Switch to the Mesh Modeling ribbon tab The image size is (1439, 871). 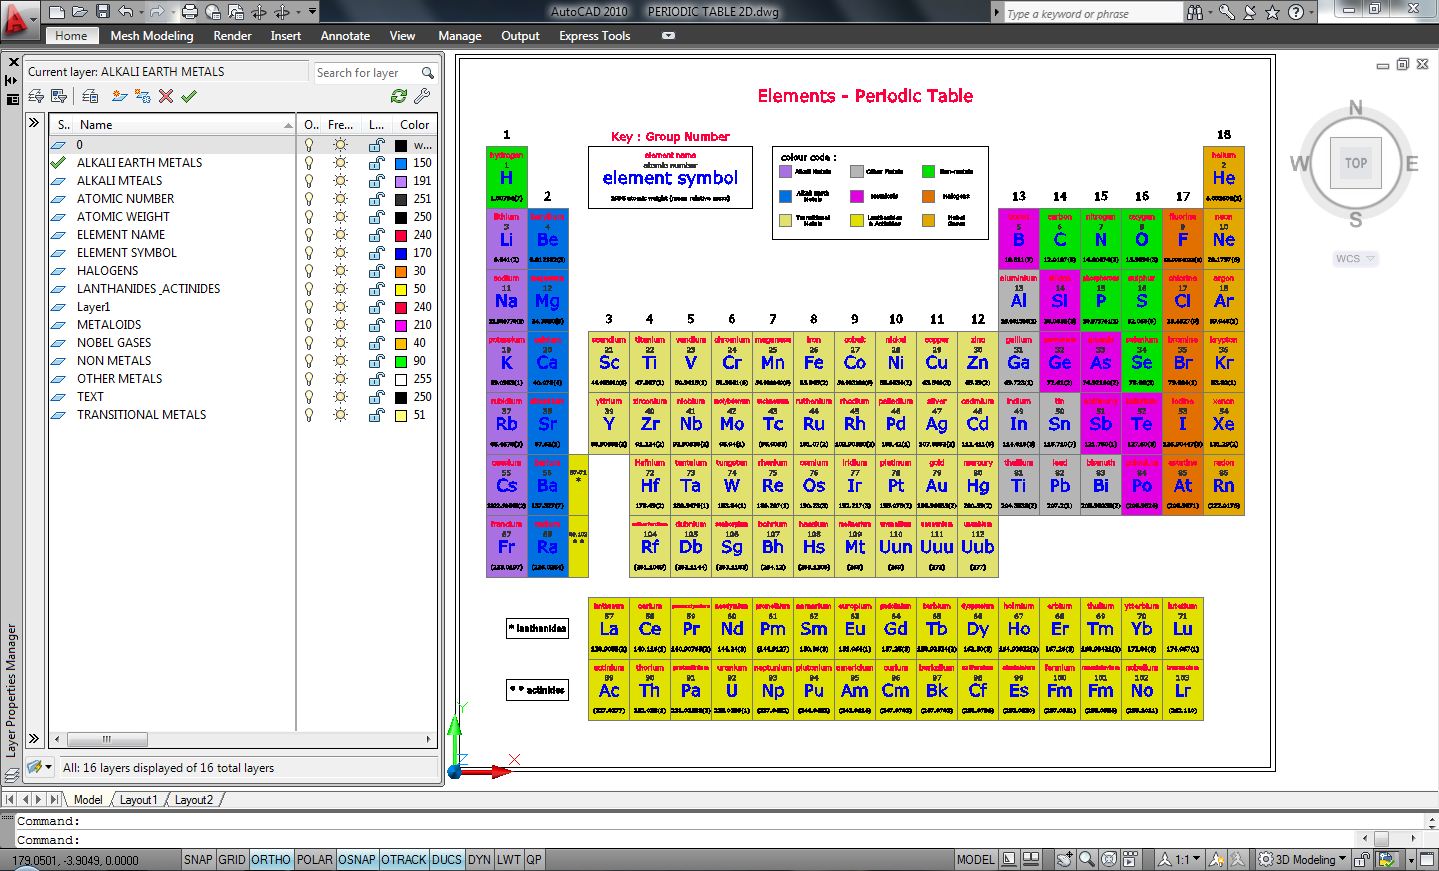[152, 36]
